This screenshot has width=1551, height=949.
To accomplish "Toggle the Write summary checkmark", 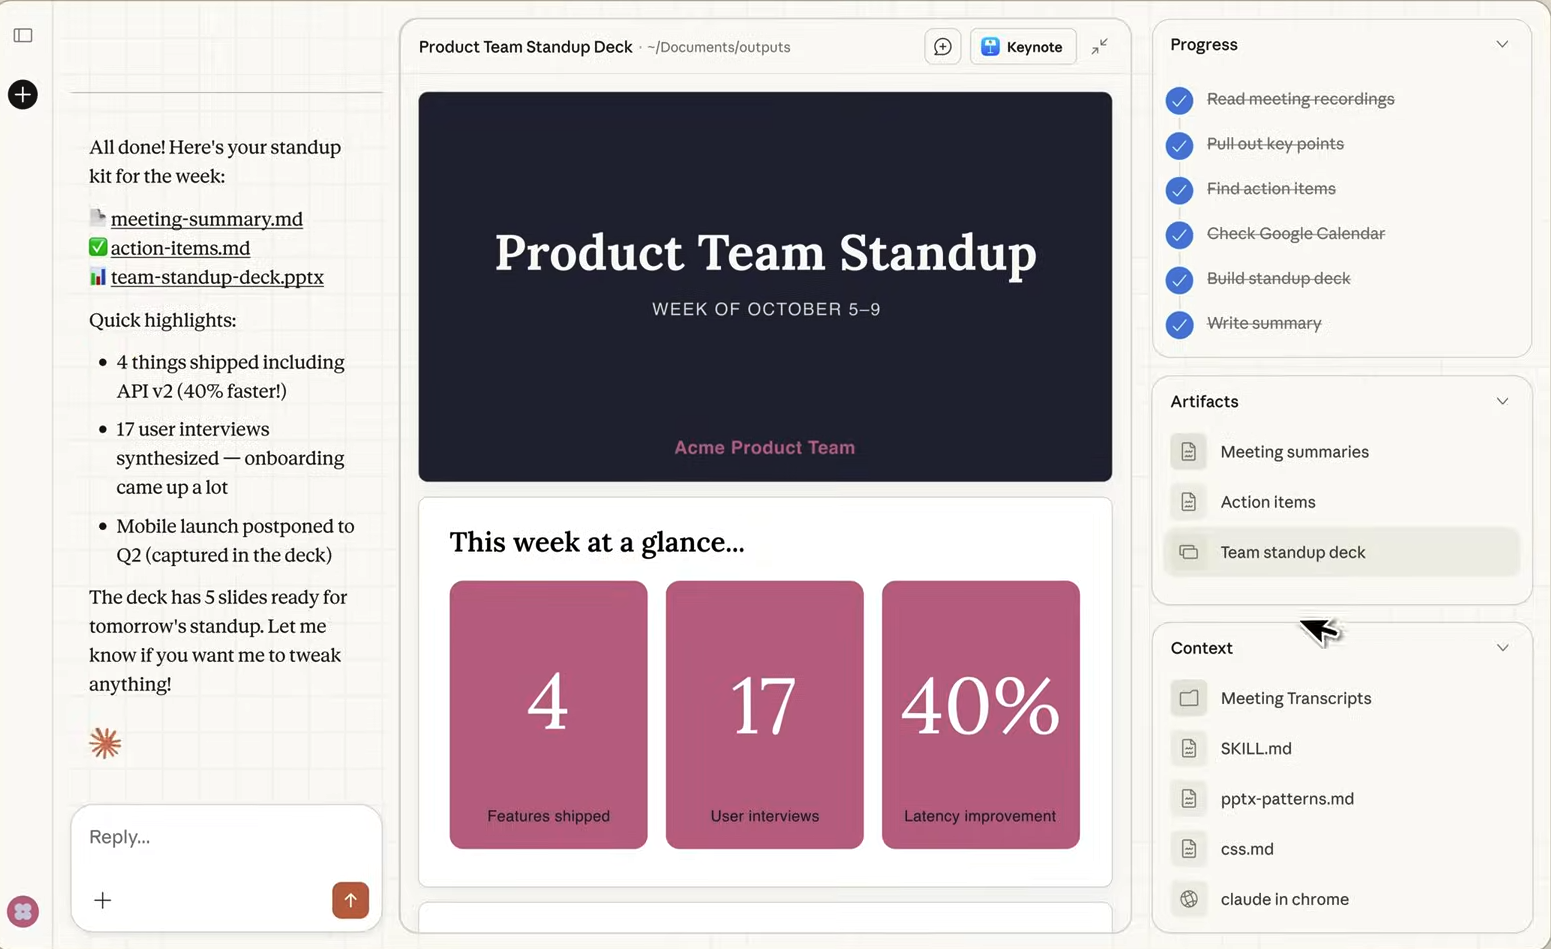I will point(1179,325).
